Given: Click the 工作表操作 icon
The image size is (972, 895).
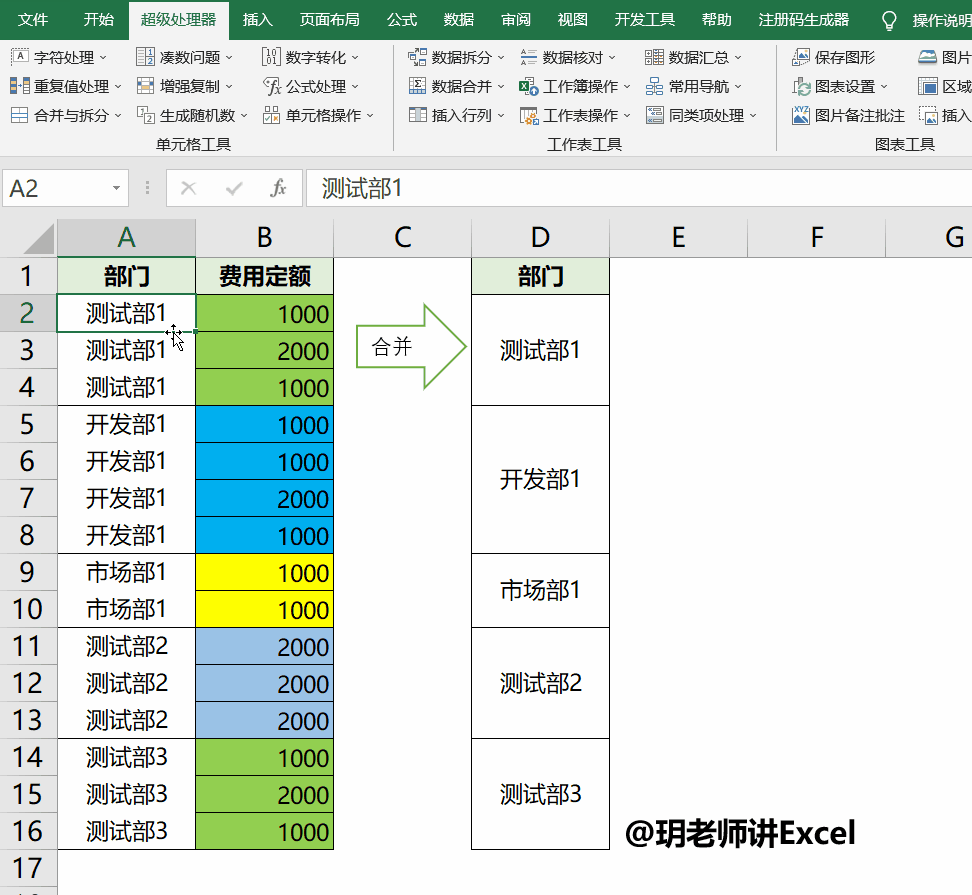Looking at the screenshot, I should [x=529, y=115].
